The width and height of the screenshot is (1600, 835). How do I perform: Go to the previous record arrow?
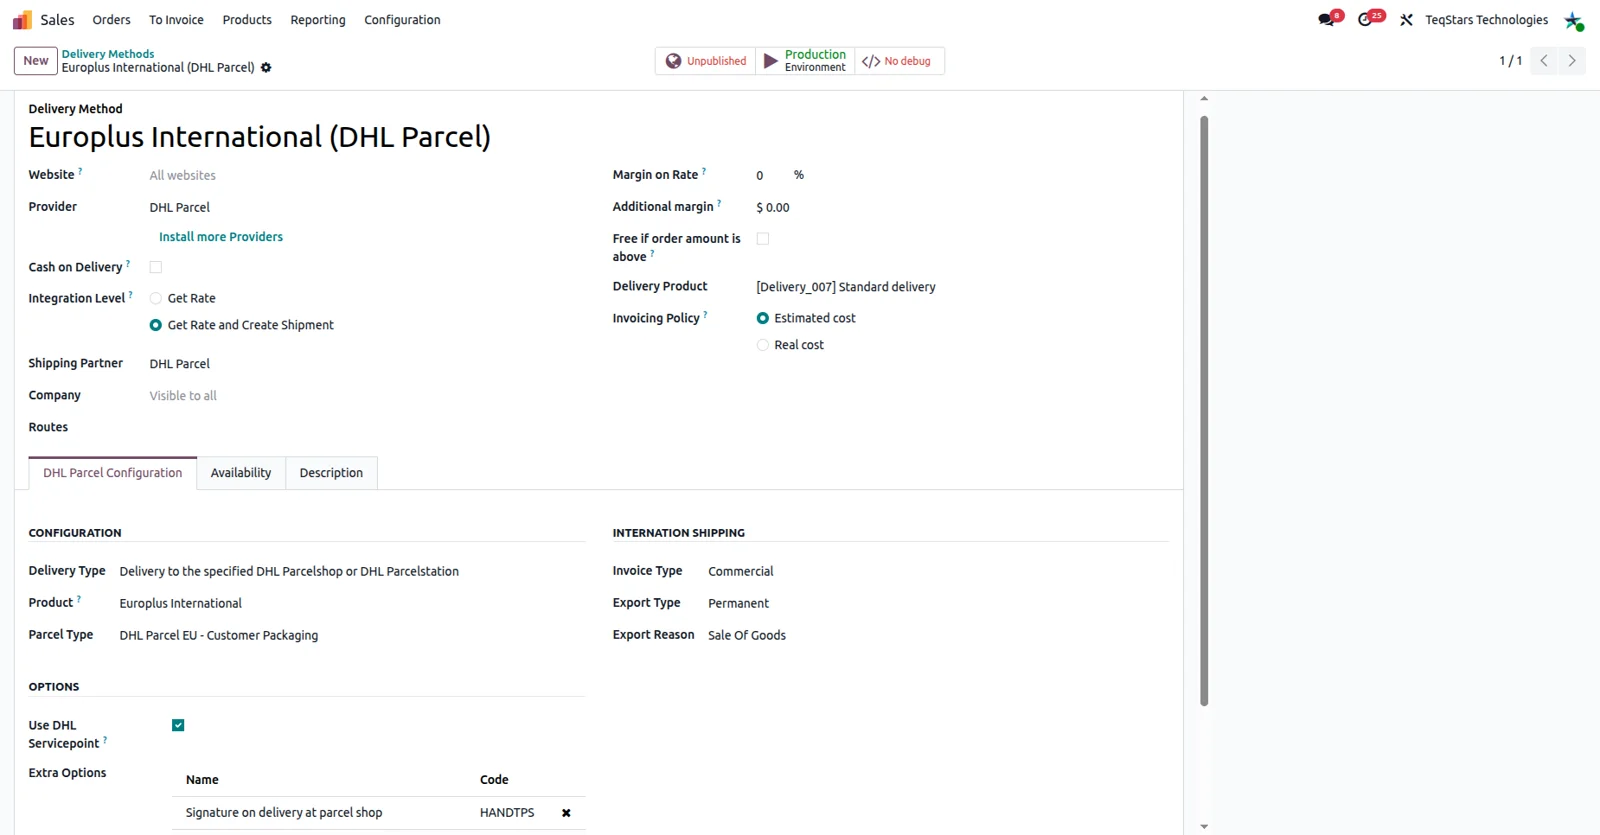1544,61
